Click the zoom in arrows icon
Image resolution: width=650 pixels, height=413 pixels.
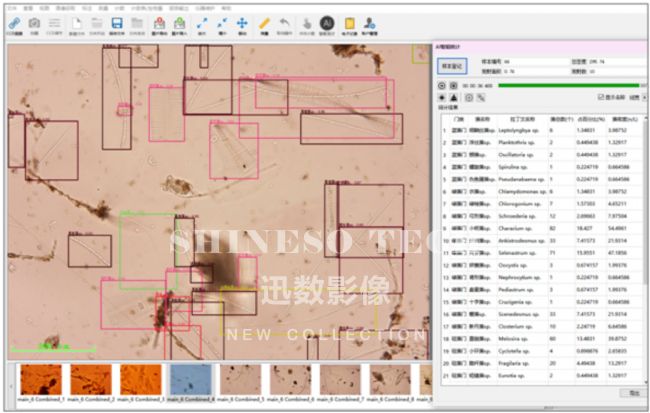tap(202, 23)
